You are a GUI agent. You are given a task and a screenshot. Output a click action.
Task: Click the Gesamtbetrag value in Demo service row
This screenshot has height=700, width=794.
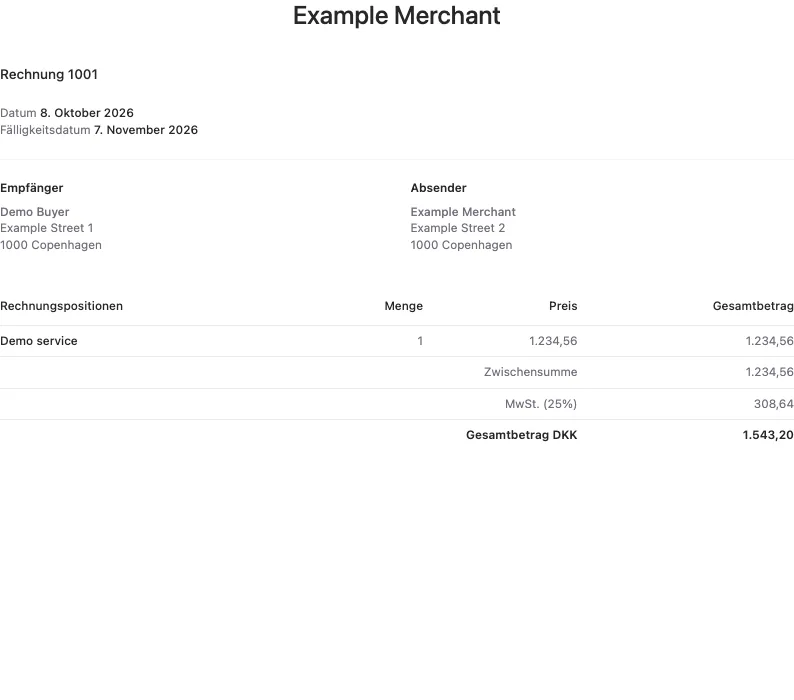[x=769, y=341]
